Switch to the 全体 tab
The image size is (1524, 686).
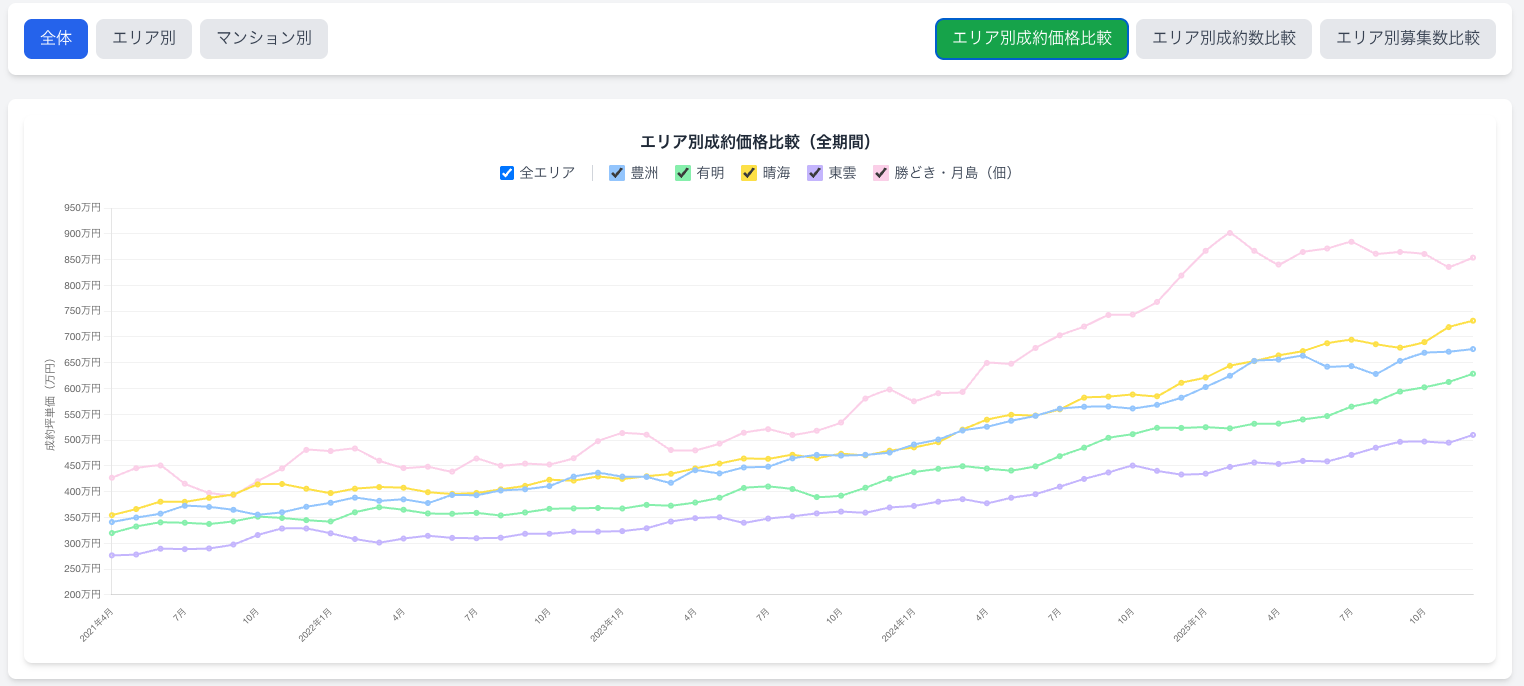(x=56, y=39)
